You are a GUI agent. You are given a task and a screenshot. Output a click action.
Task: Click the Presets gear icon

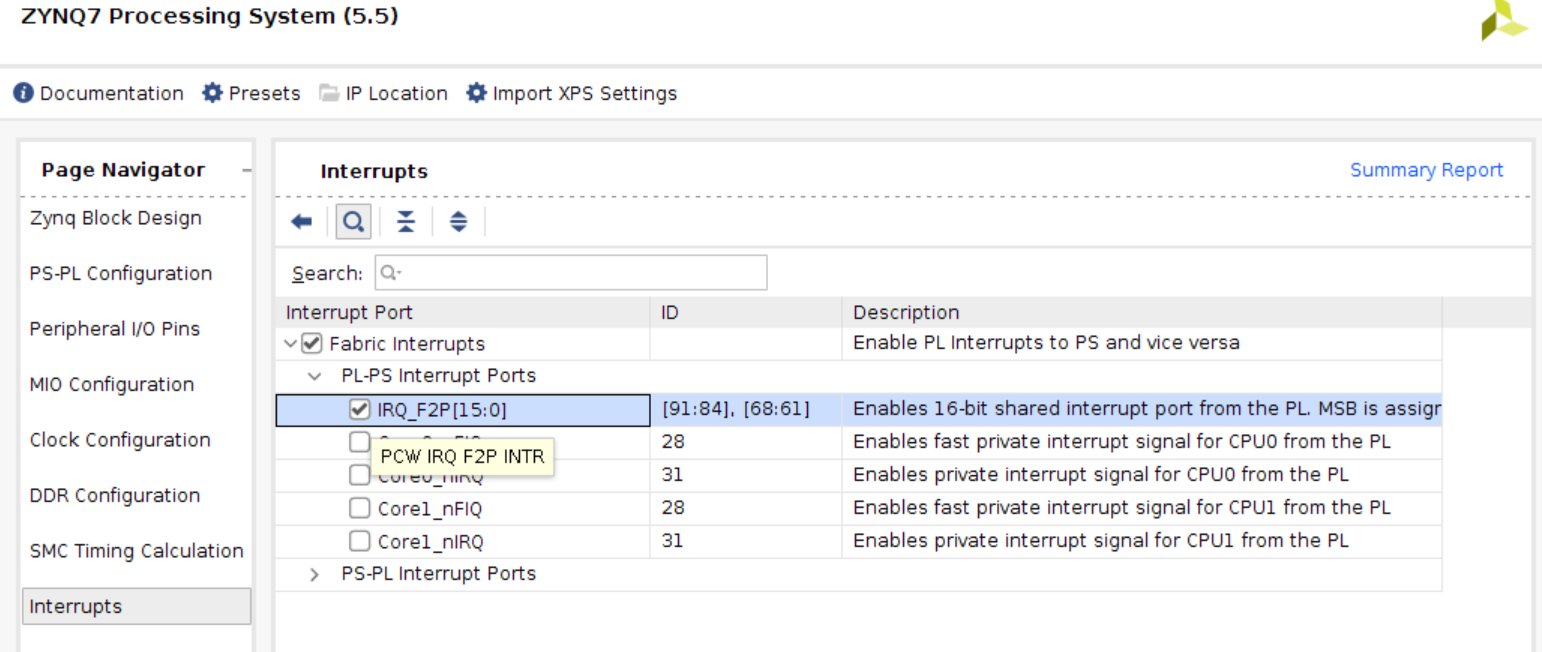212,93
